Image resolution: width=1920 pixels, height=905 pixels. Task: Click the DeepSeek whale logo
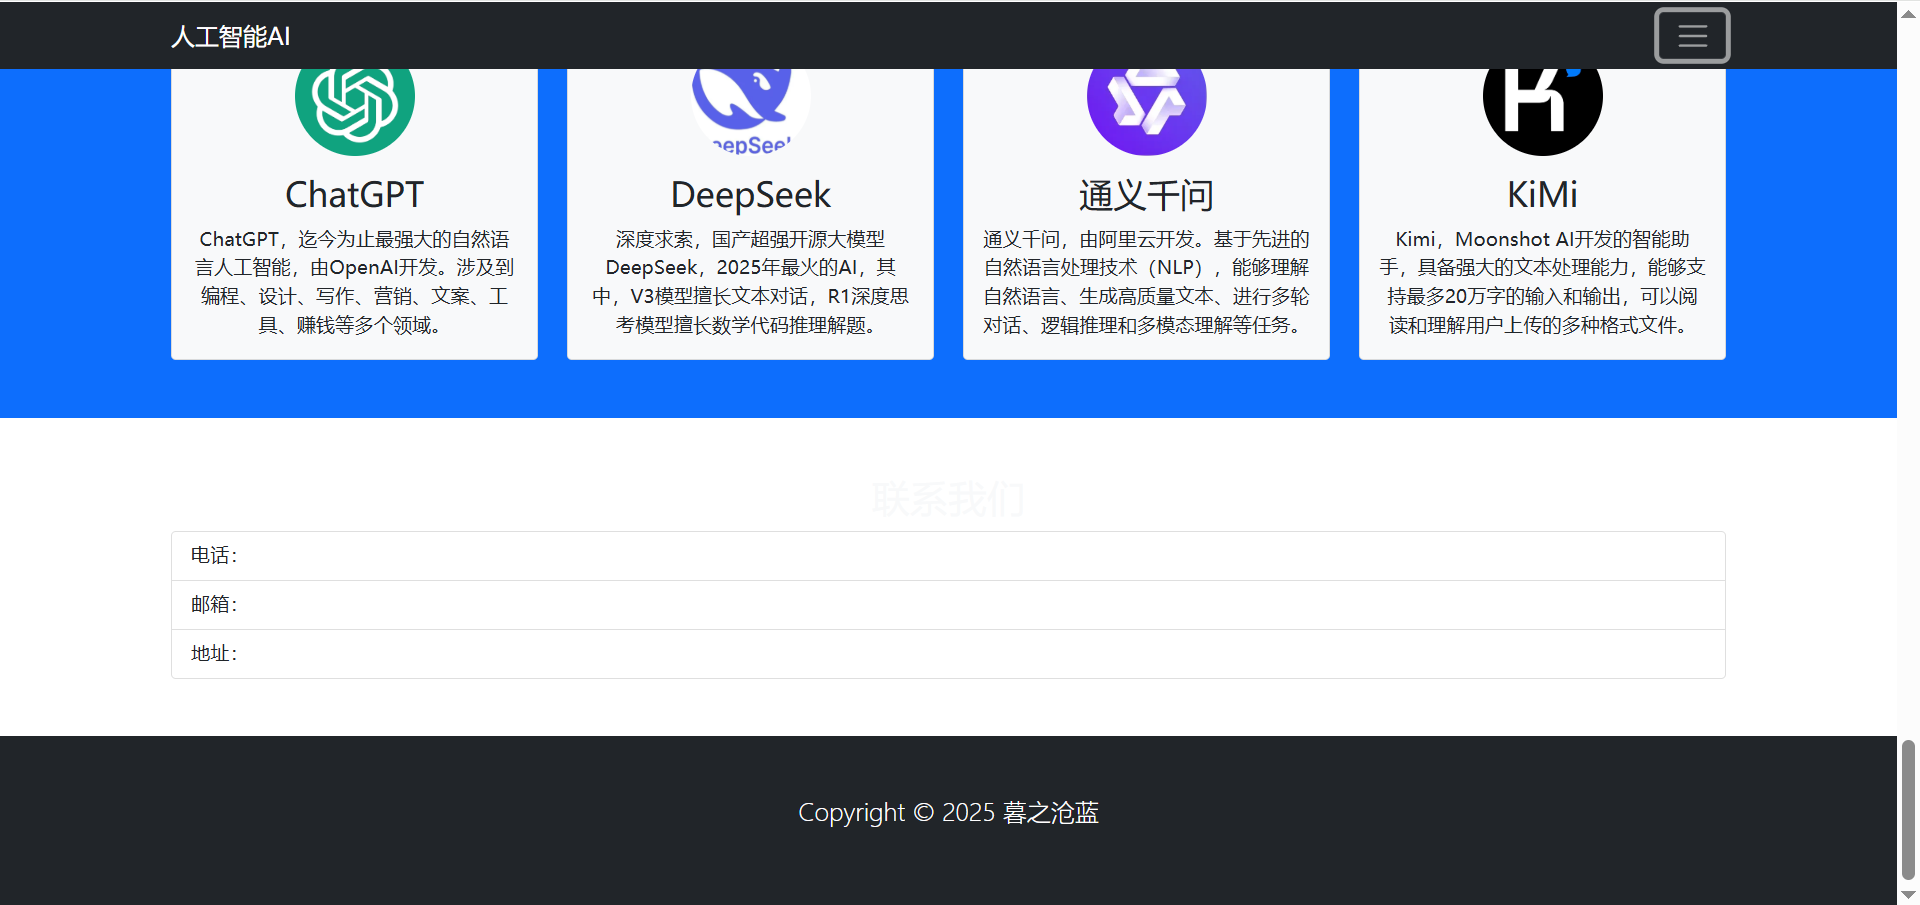pyautogui.click(x=751, y=112)
